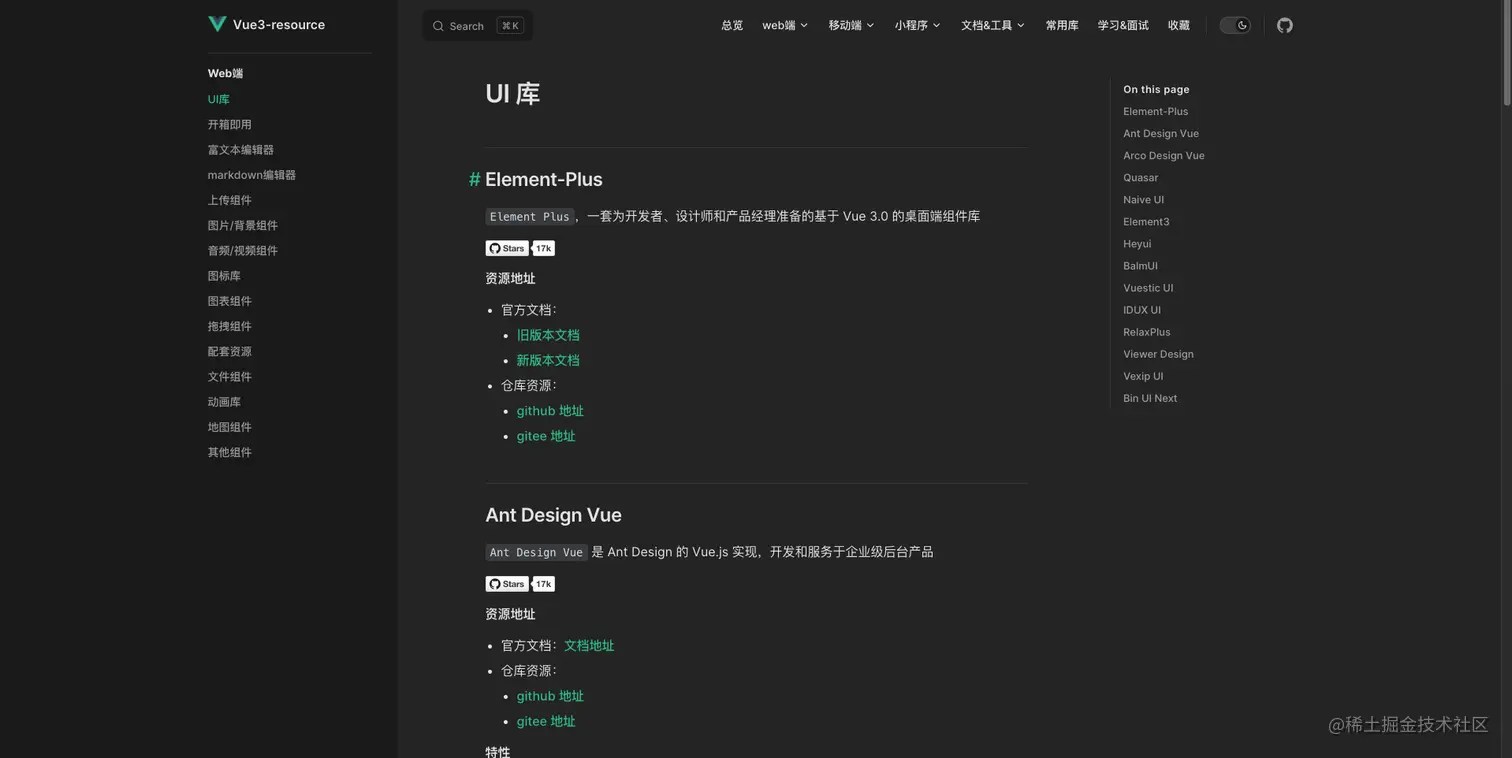Toggle dark mode appearance switch
Image resolution: width=1512 pixels, height=758 pixels.
coord(1235,25)
